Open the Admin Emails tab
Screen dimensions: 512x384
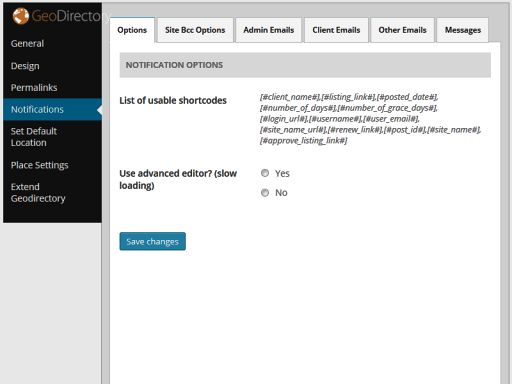(269, 30)
